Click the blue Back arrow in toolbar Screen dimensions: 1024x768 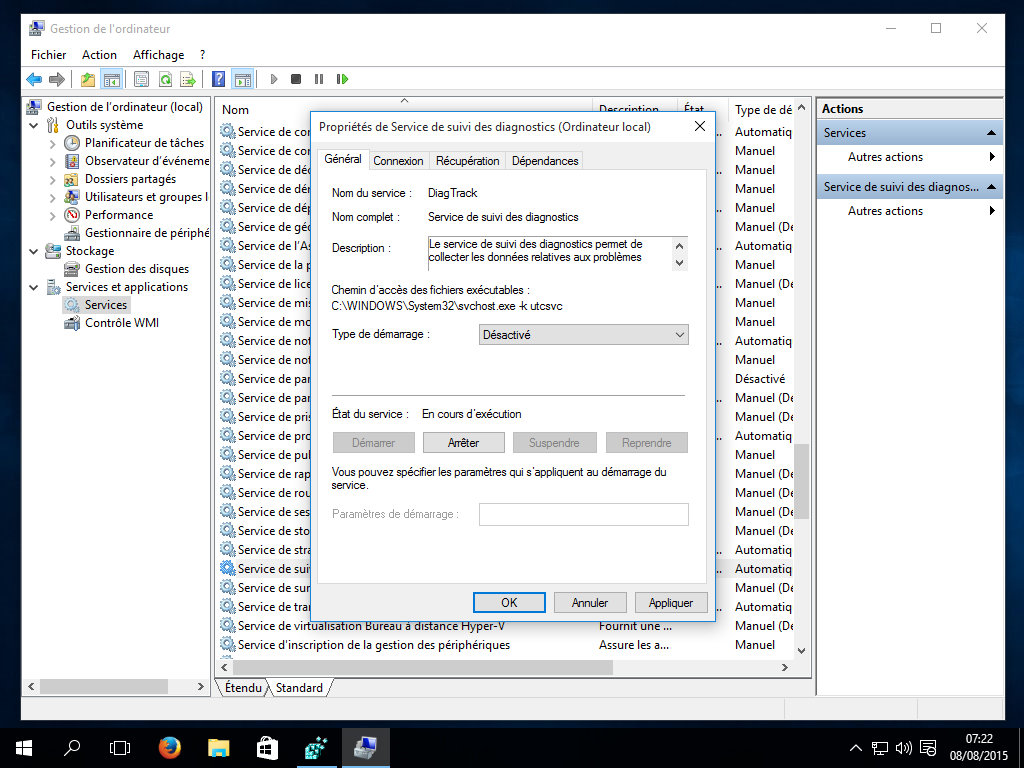click(x=34, y=79)
